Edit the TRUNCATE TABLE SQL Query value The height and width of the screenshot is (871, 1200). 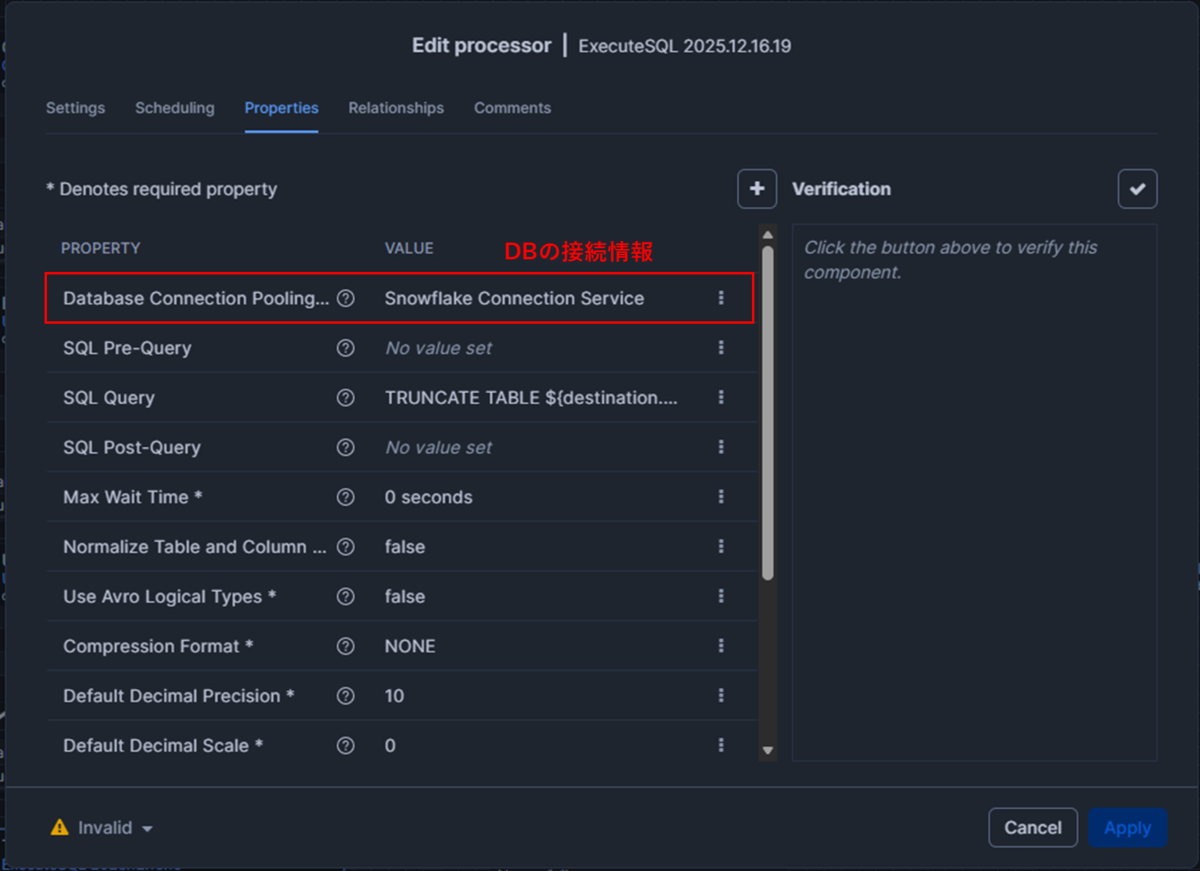point(531,398)
